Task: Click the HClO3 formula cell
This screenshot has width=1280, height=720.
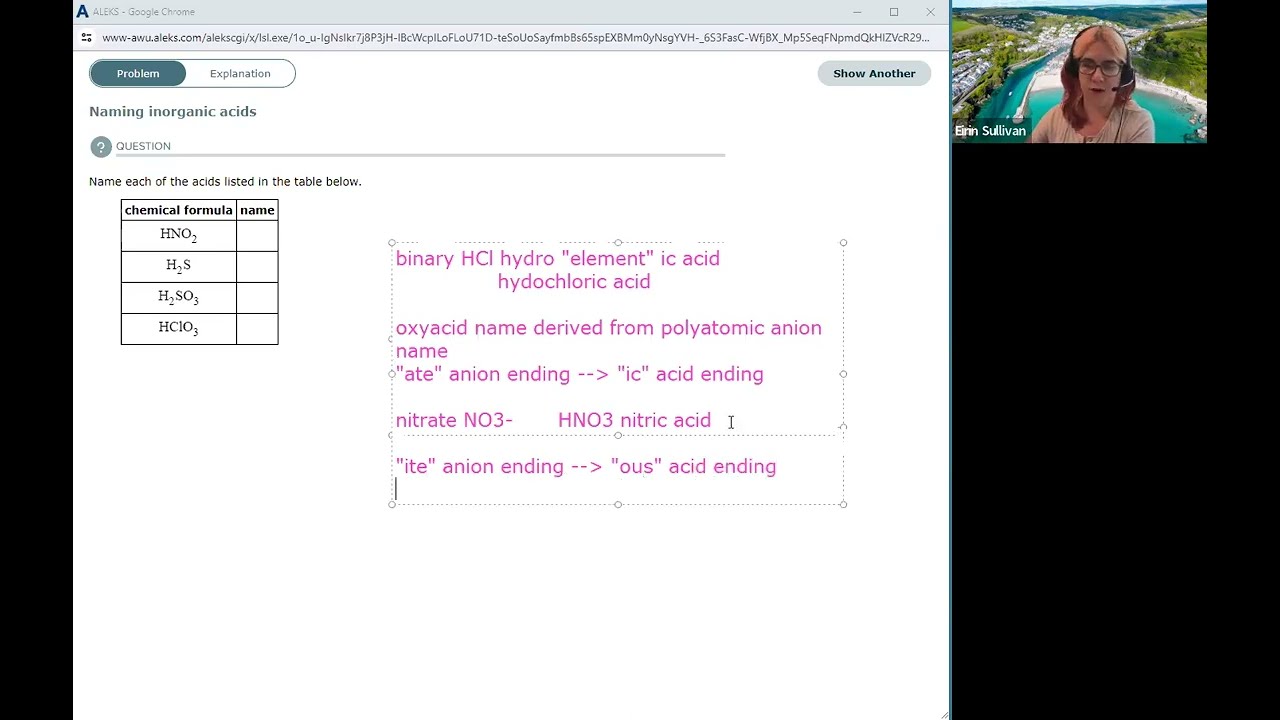Action: tap(178, 329)
